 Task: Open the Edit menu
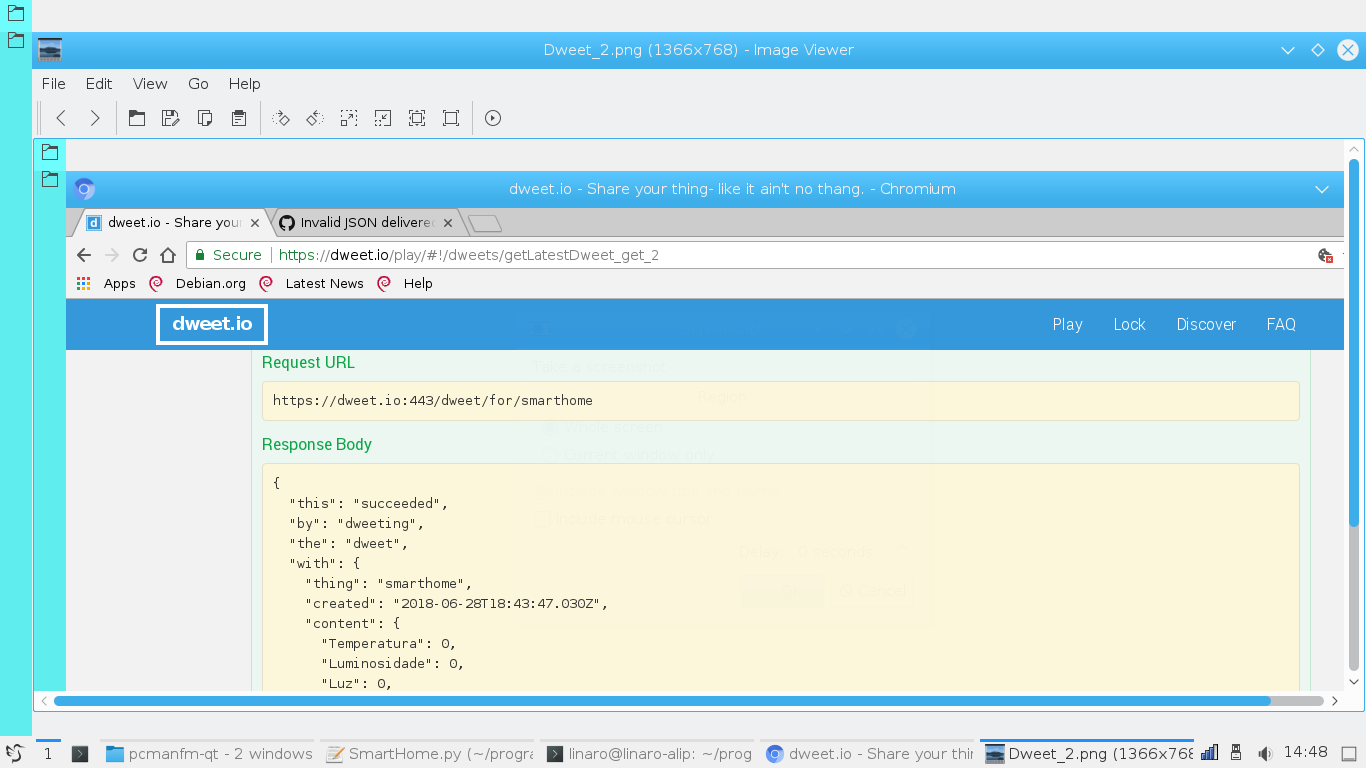point(99,84)
